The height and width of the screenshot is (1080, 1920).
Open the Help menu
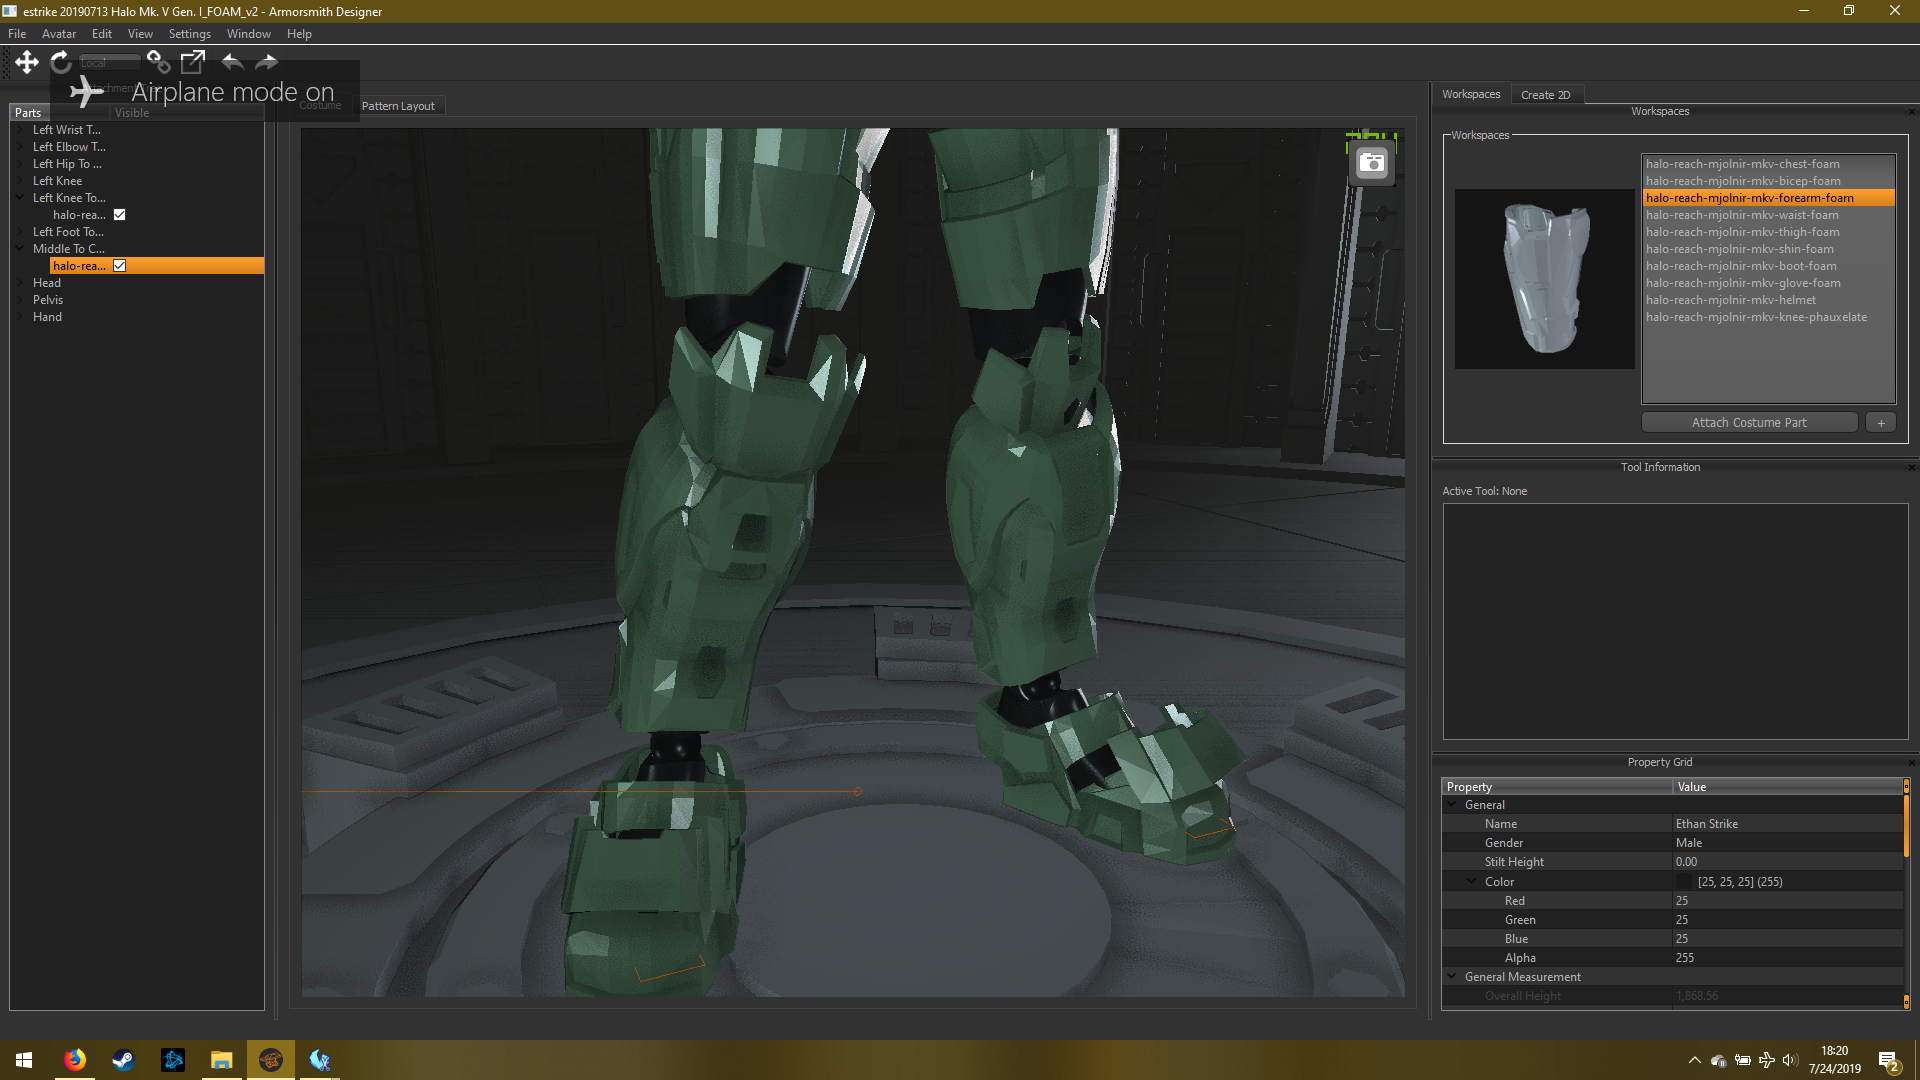(x=300, y=34)
